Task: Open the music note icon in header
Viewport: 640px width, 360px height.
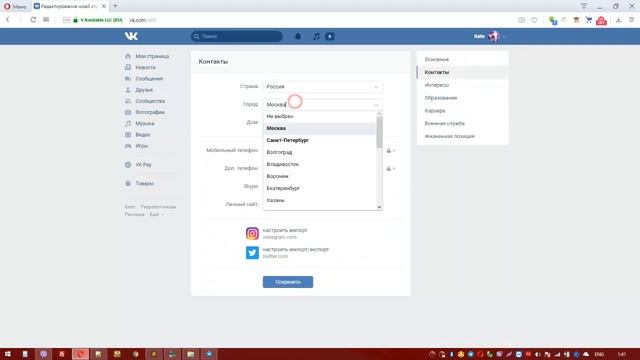Action: 316,36
